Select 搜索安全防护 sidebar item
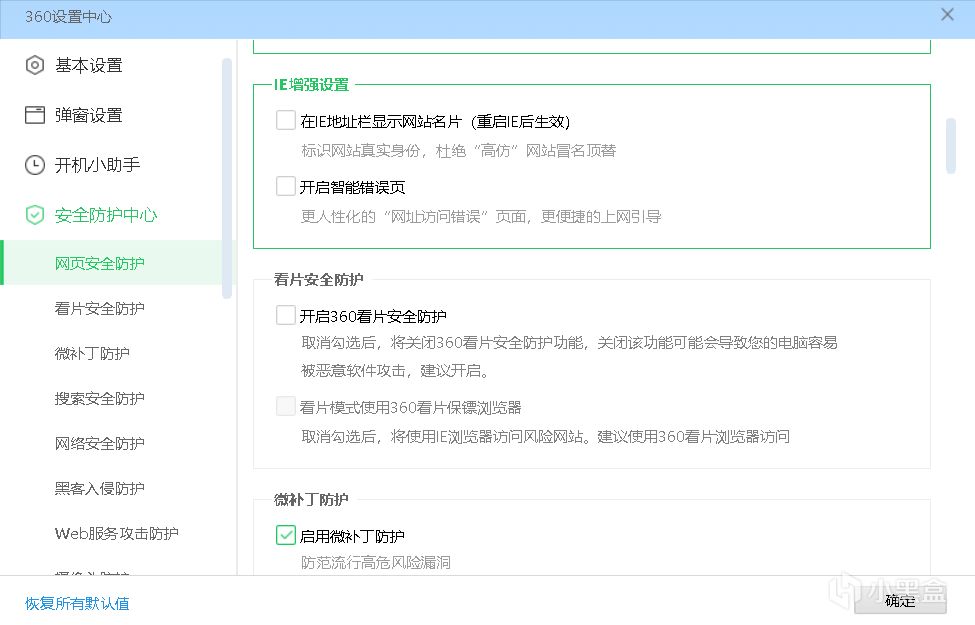Image resolution: width=975 pixels, height=625 pixels. pos(99,398)
